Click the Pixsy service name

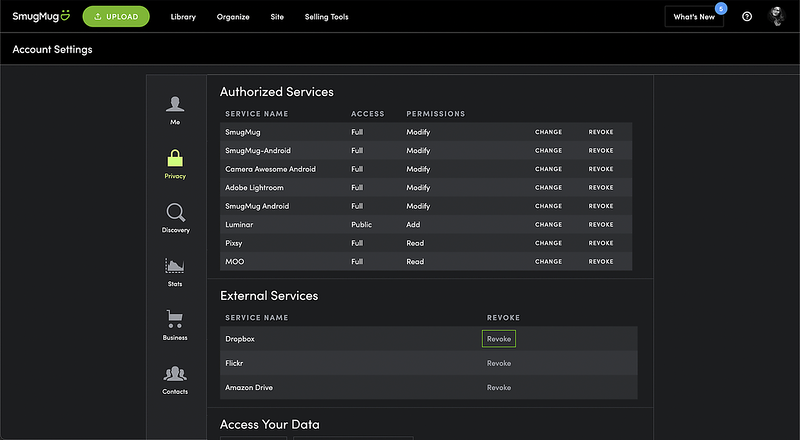(x=234, y=243)
